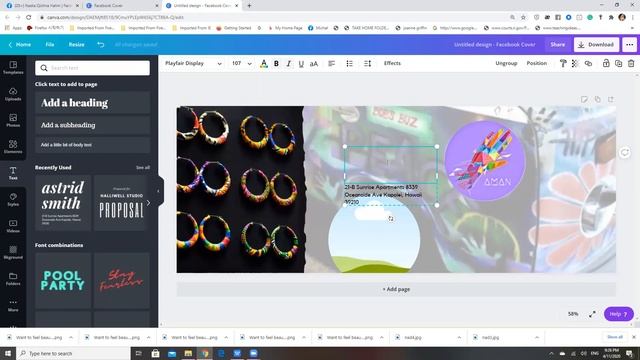
Task: Open the Help button
Action: [x=618, y=314]
